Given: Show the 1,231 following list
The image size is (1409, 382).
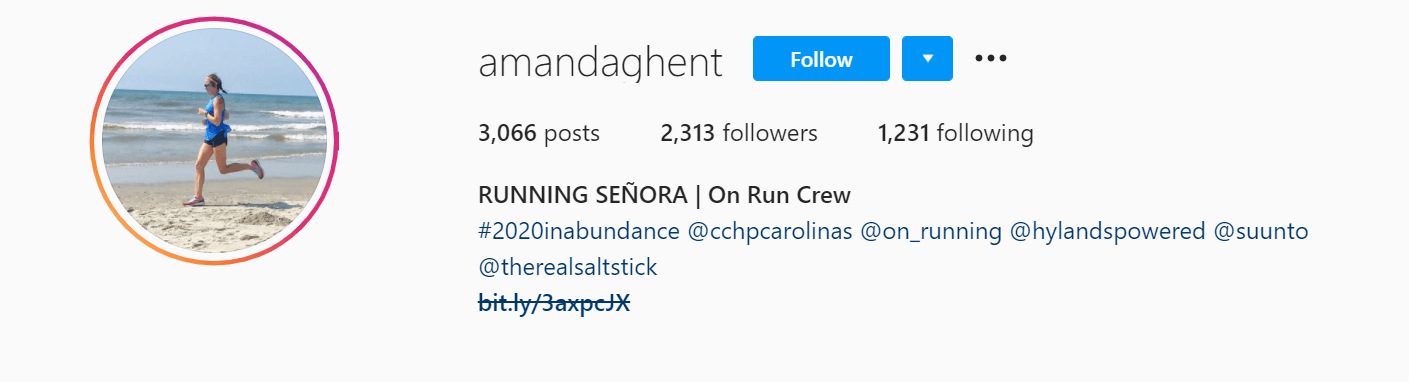Looking at the screenshot, I should click(x=956, y=133).
